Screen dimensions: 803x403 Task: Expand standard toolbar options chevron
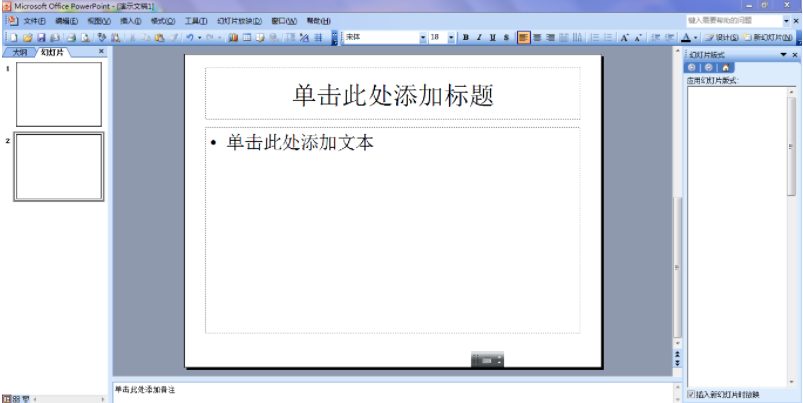pos(334,37)
